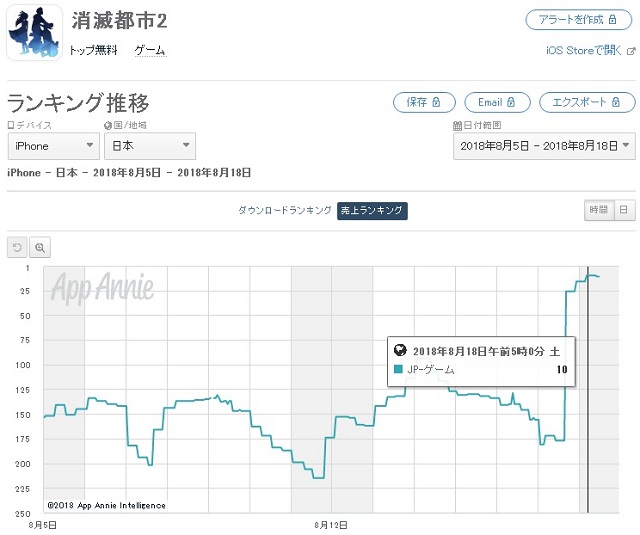Click the 消滅都市2 app title
The height and width of the screenshot is (535, 640).
point(119,20)
